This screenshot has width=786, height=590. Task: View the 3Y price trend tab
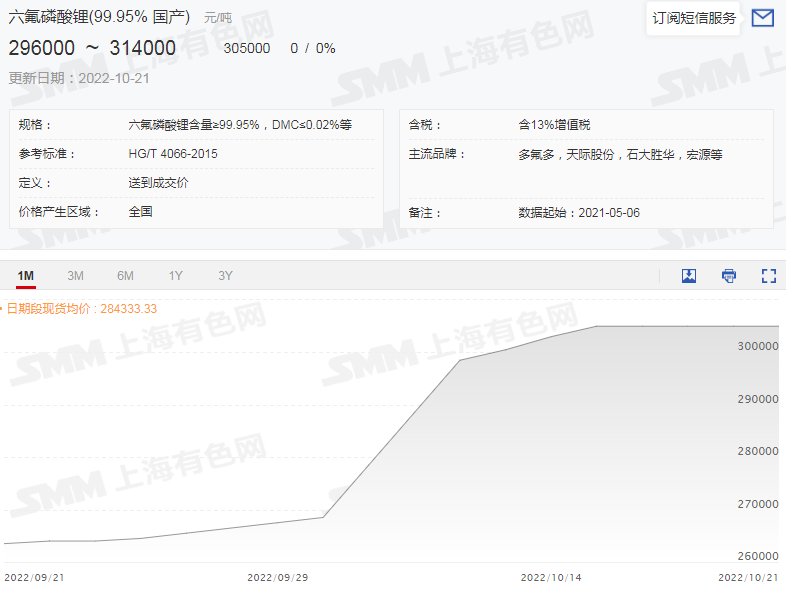point(225,276)
